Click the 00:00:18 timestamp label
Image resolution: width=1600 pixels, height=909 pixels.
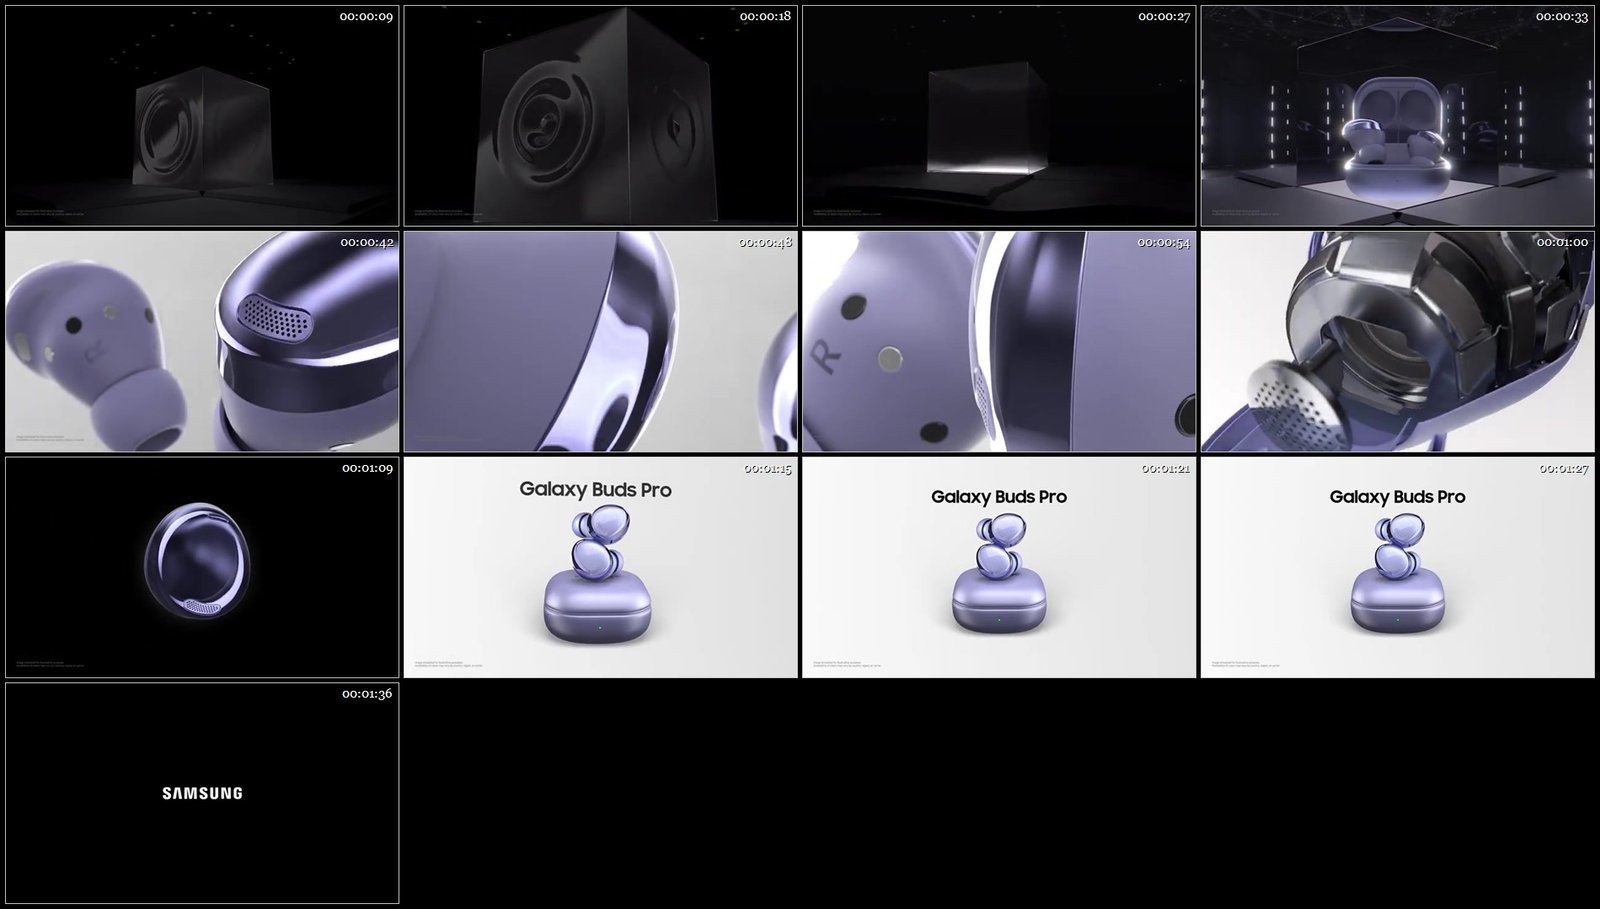[765, 17]
